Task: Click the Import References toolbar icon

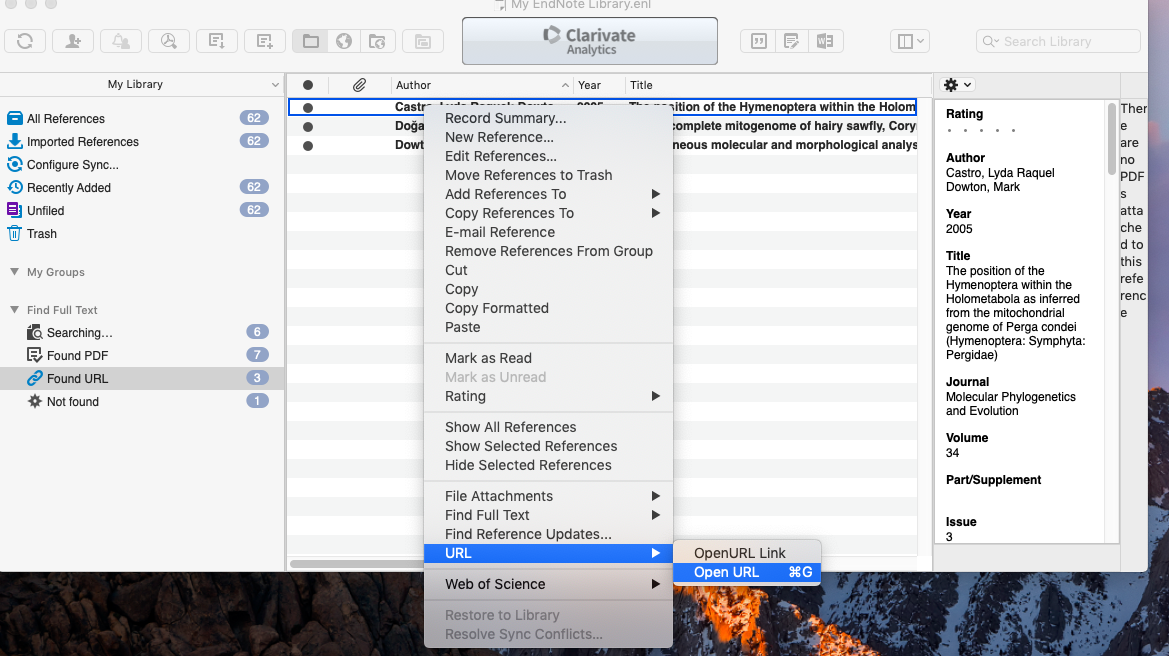Action: click(x=217, y=41)
